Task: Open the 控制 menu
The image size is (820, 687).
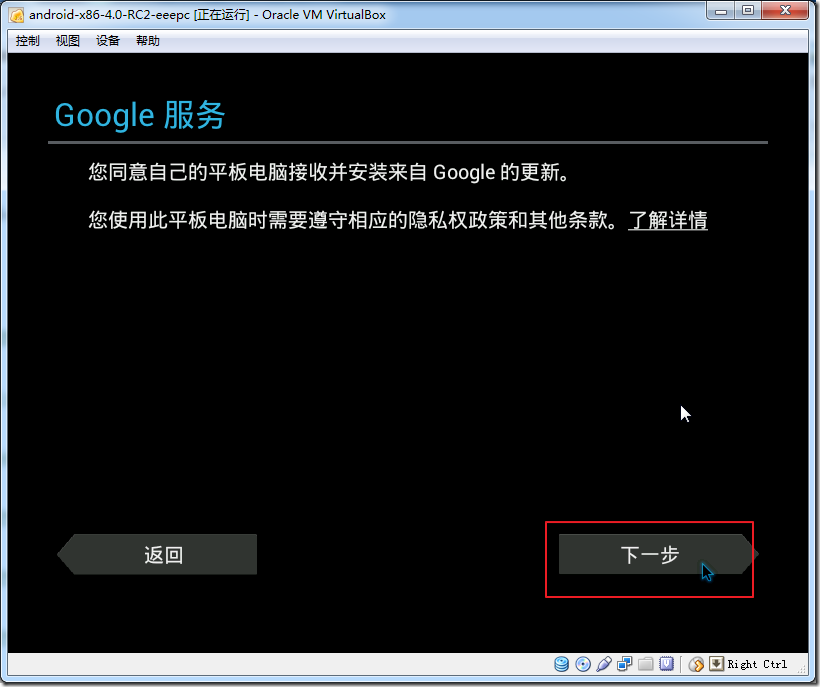Action: click(27, 41)
